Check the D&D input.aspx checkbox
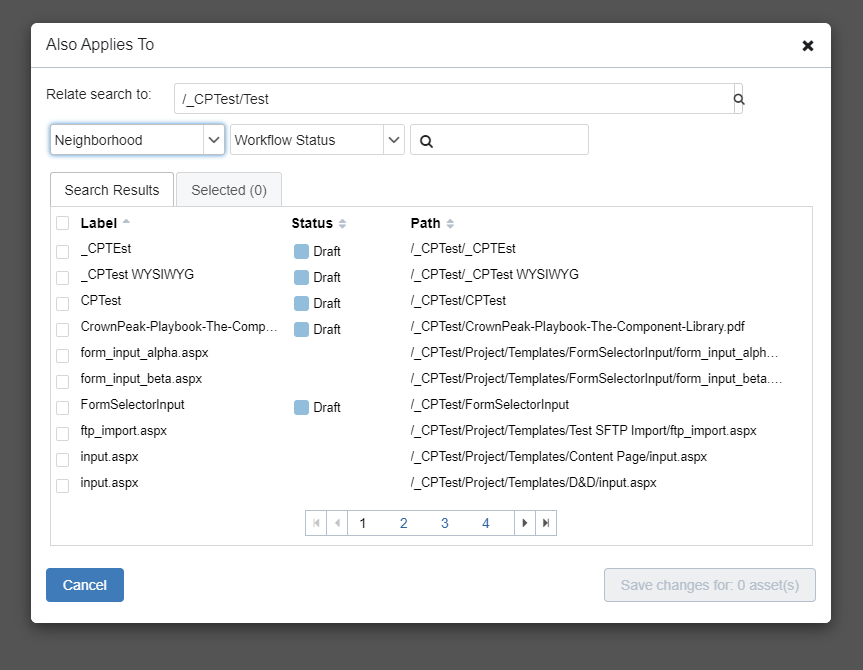This screenshot has width=863, height=670. (63, 486)
